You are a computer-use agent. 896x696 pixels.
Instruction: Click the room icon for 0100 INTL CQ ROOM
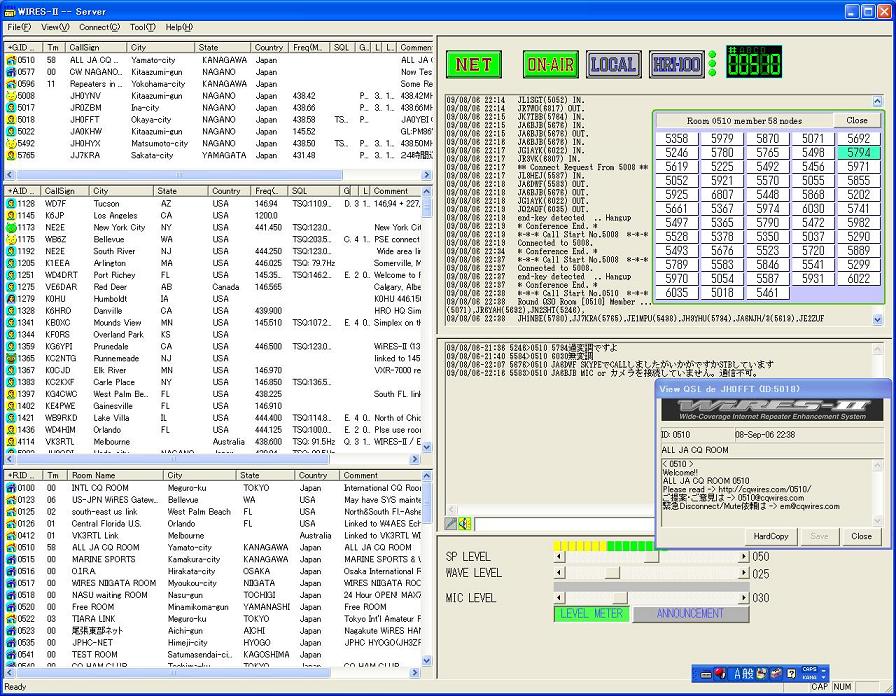10,488
